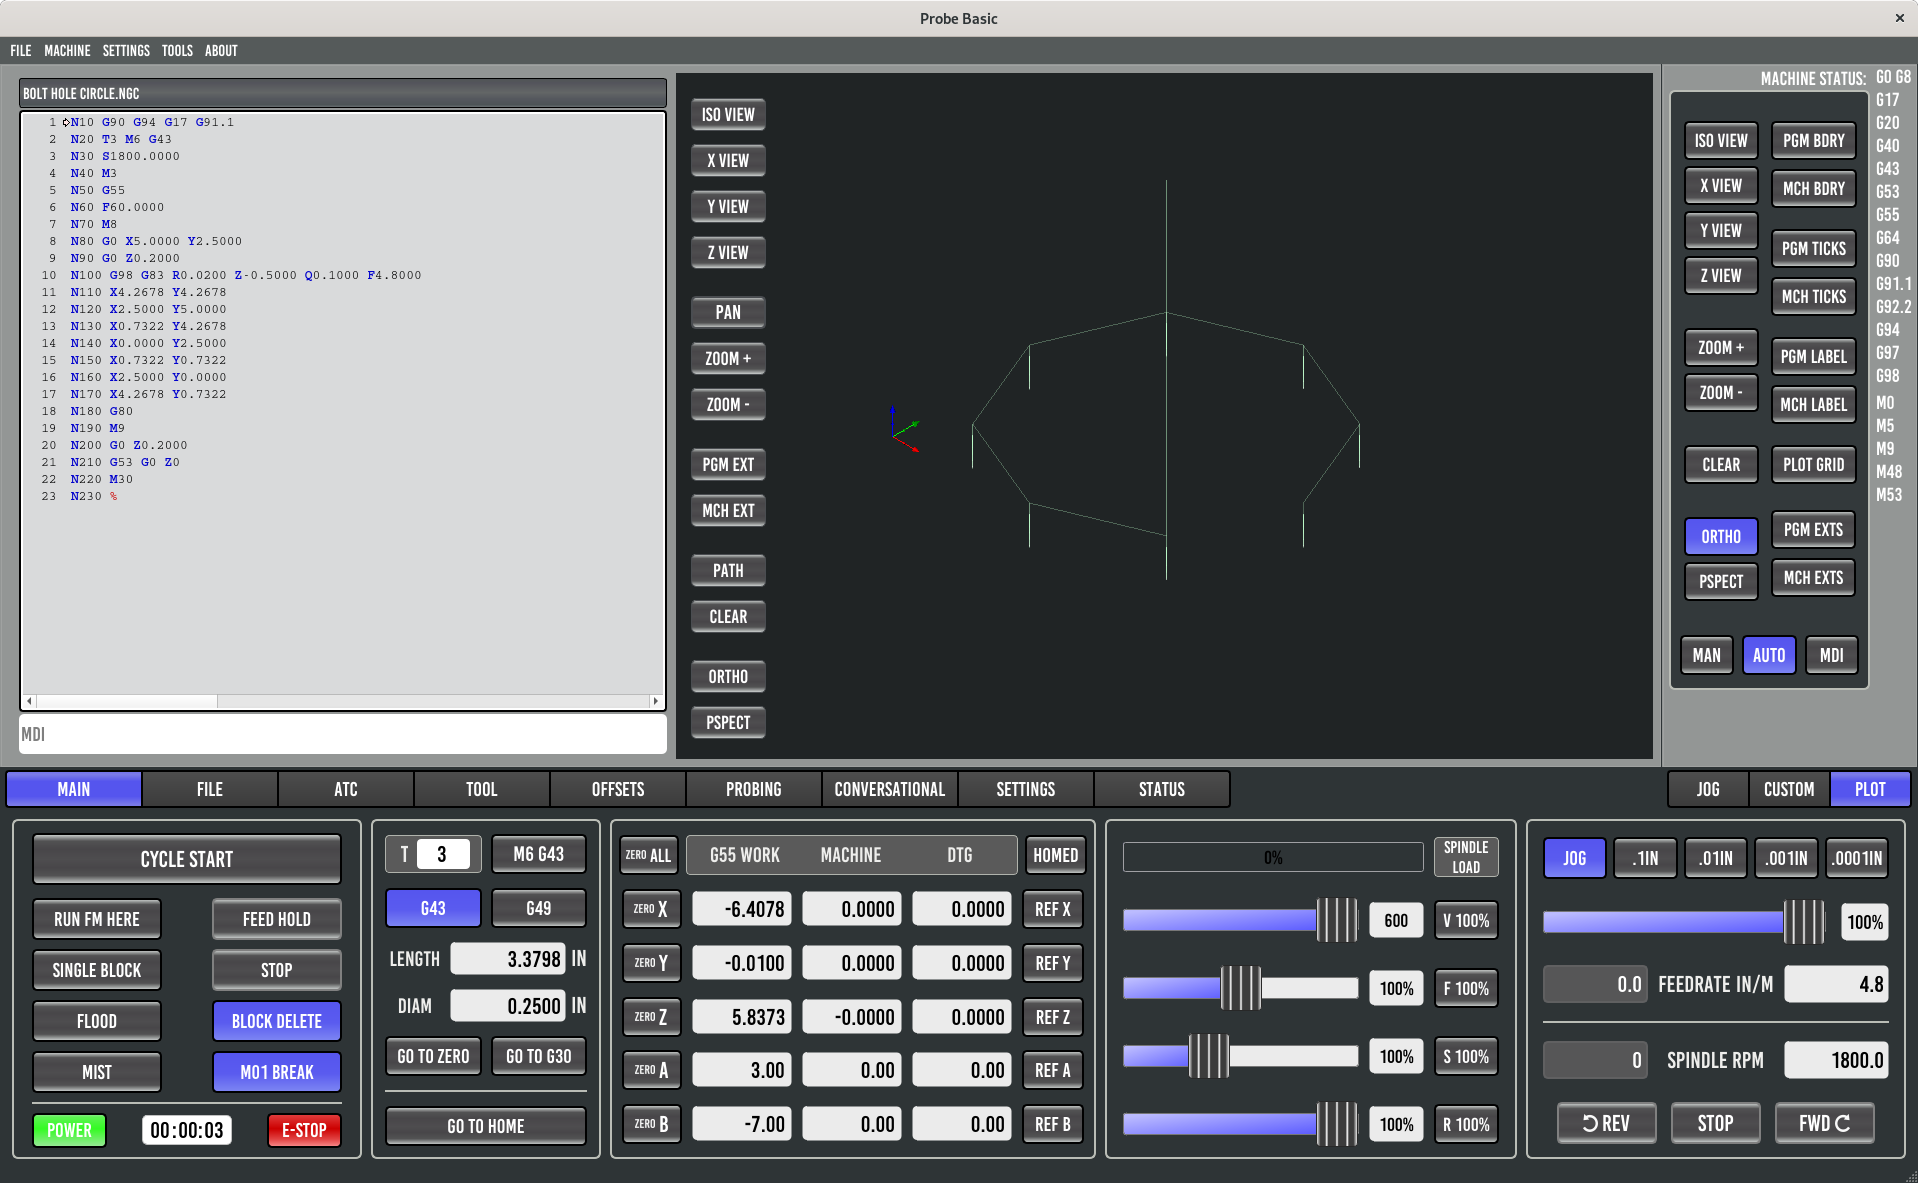The width and height of the screenshot is (1918, 1183).
Task: Click the spindle override slider beside S 100%
Action: 1240,1056
